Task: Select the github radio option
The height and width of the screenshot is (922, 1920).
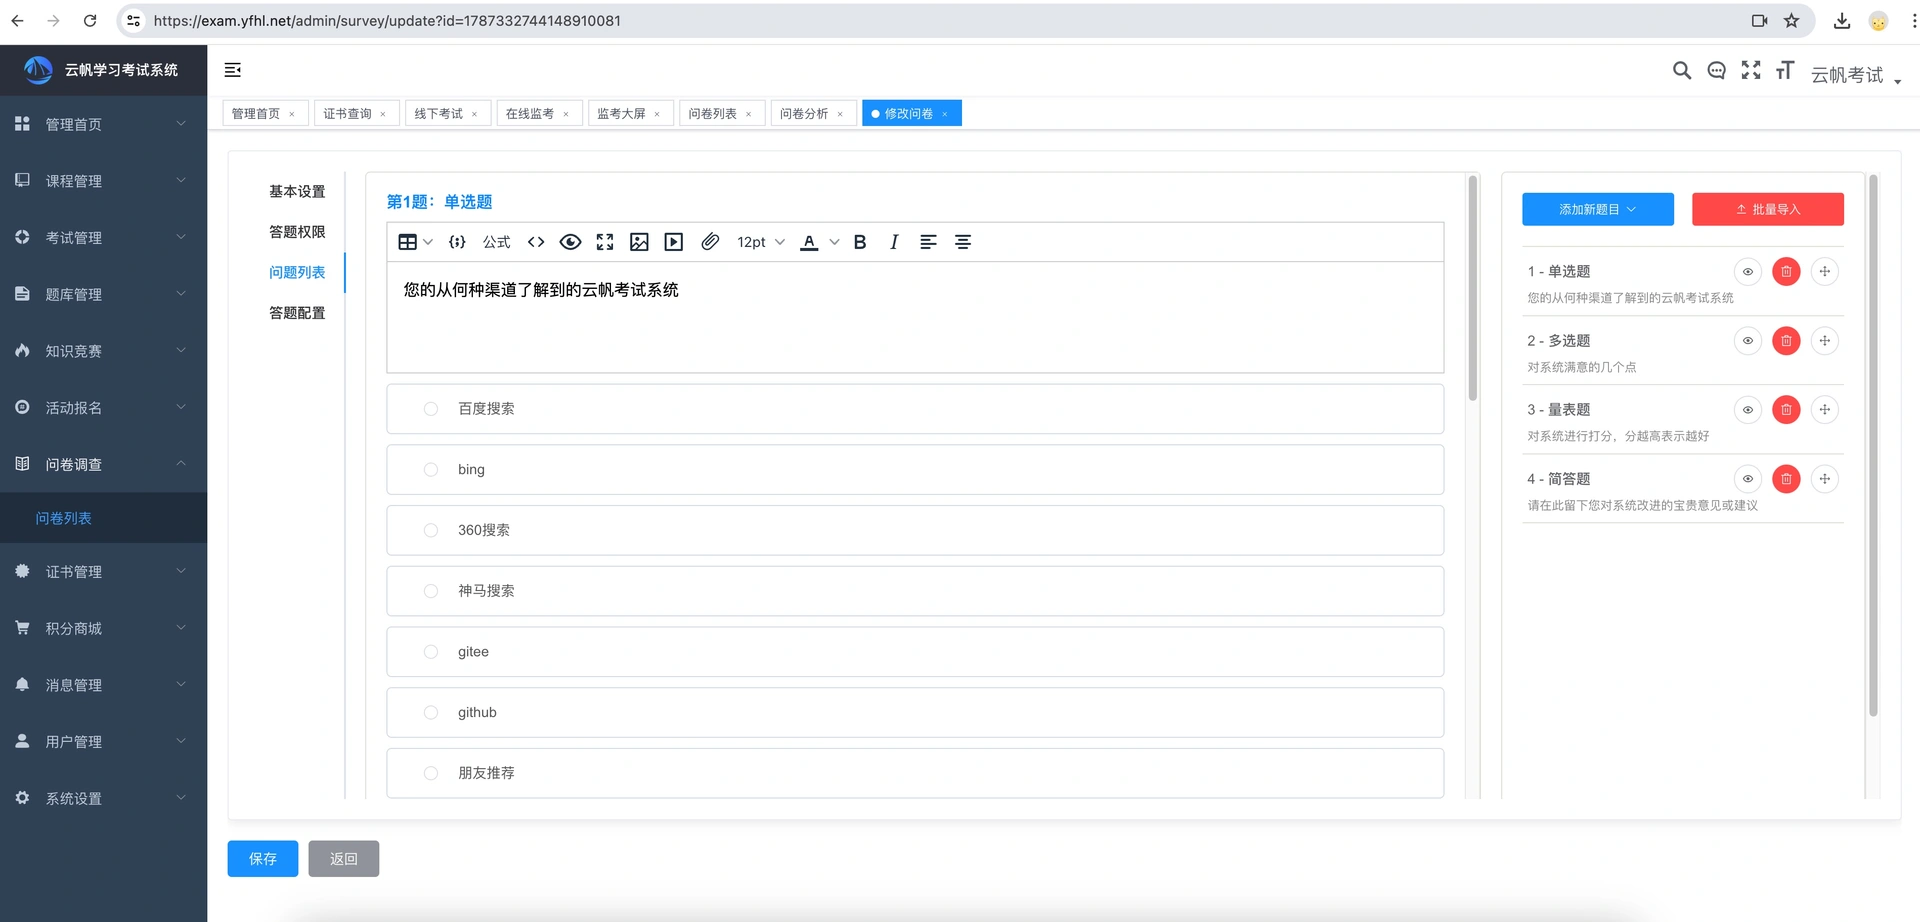Action: pyautogui.click(x=431, y=713)
